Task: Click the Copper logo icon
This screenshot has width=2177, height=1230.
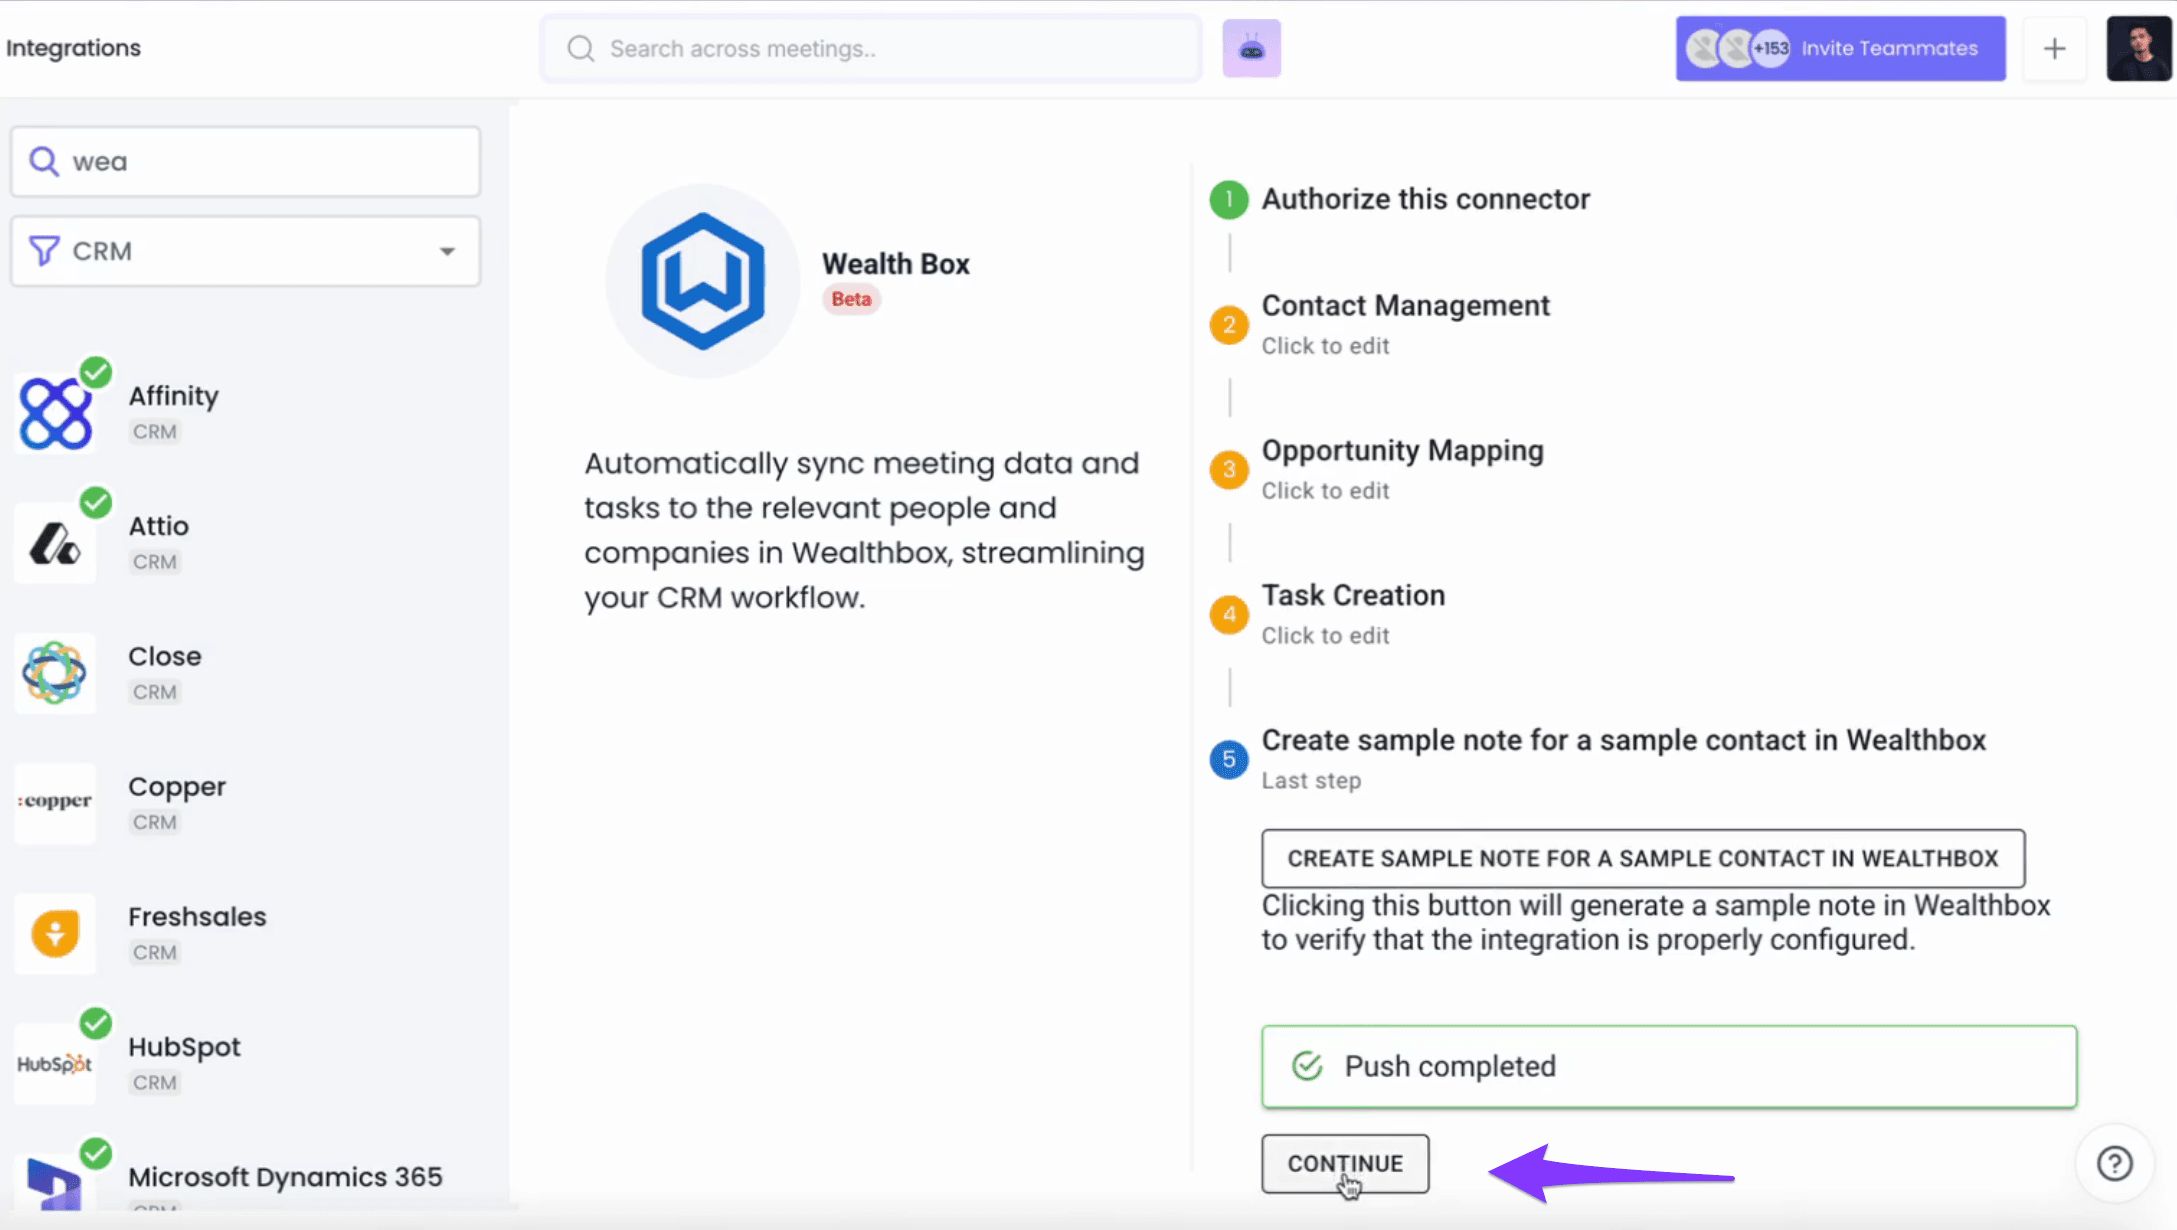Action: click(55, 803)
